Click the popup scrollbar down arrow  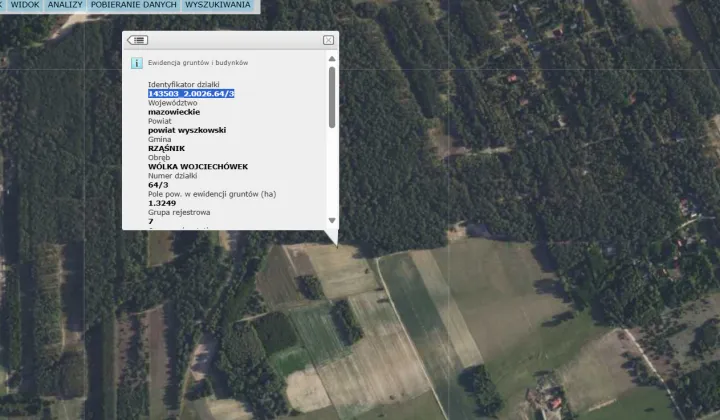coord(332,221)
